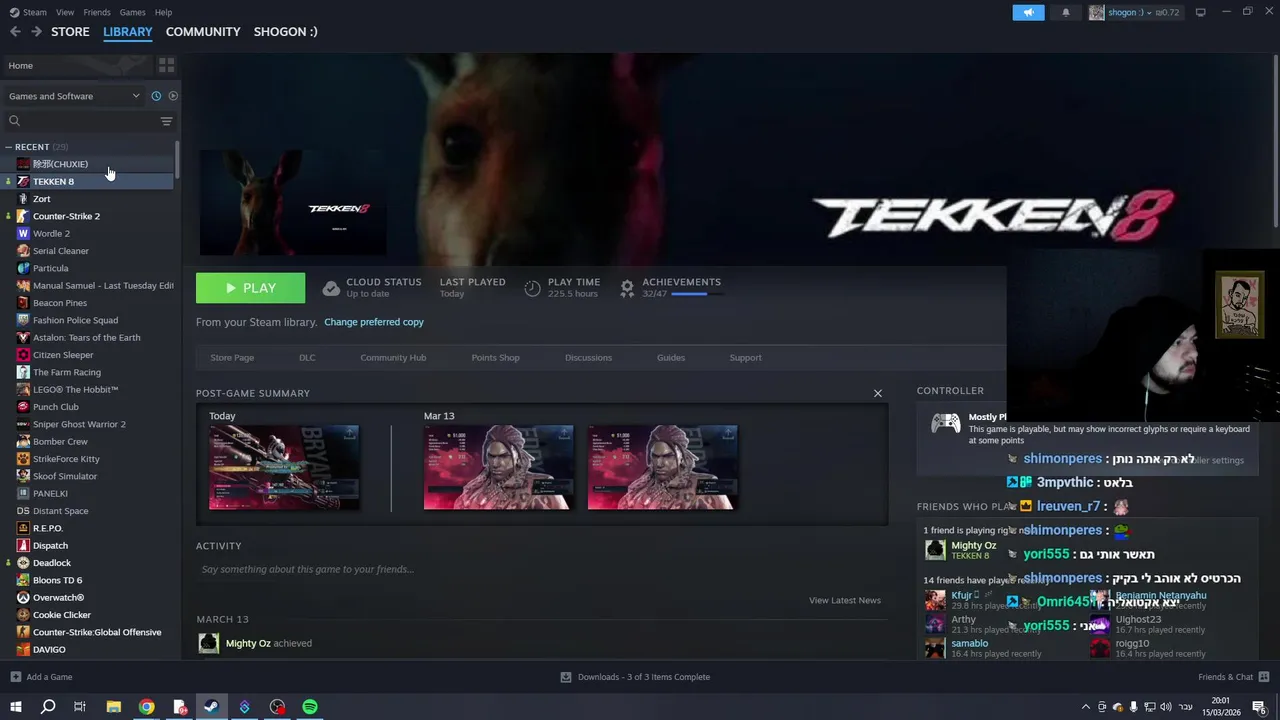Select Citizen Sleeper in library
This screenshot has height=720, width=1280.
[x=88, y=355]
